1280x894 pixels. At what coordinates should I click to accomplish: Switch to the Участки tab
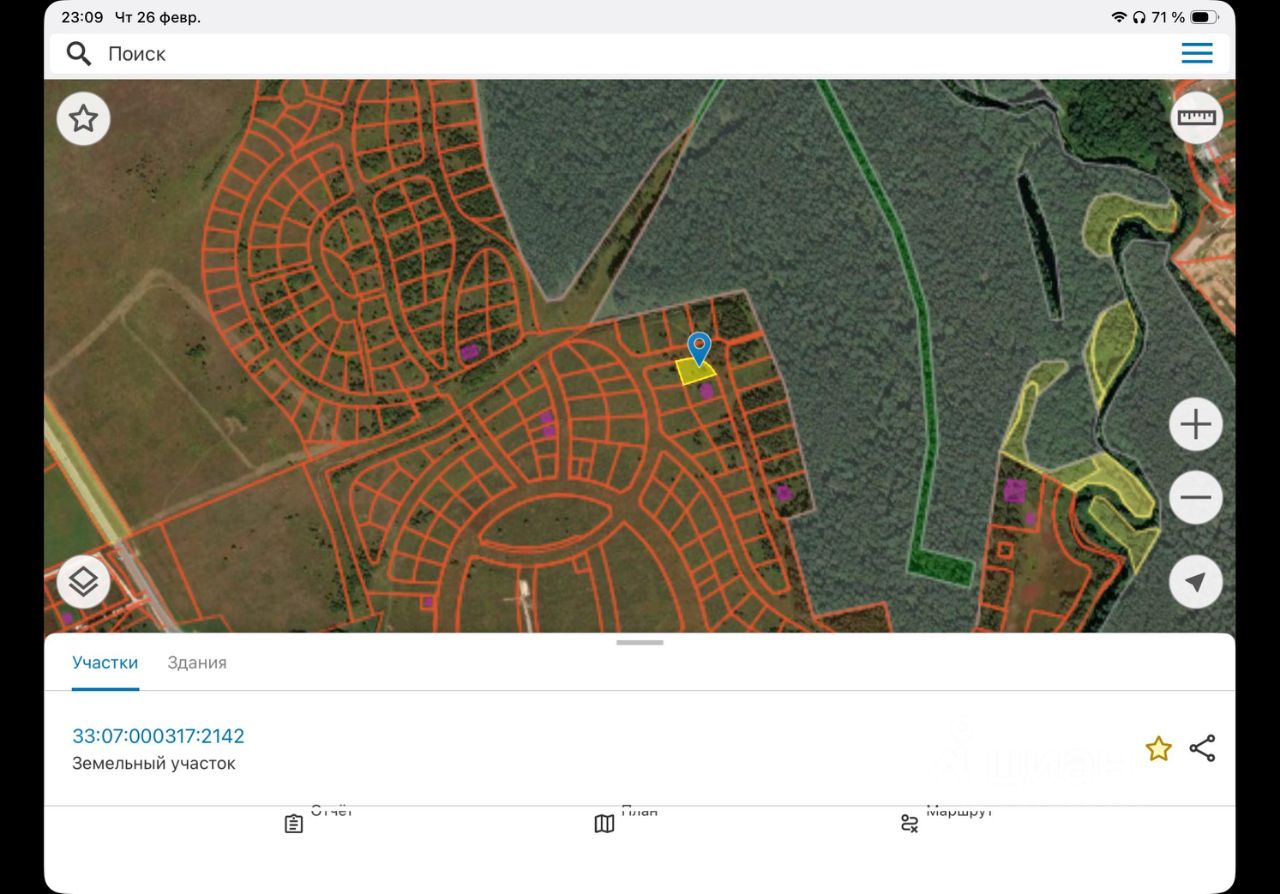pyautogui.click(x=105, y=663)
